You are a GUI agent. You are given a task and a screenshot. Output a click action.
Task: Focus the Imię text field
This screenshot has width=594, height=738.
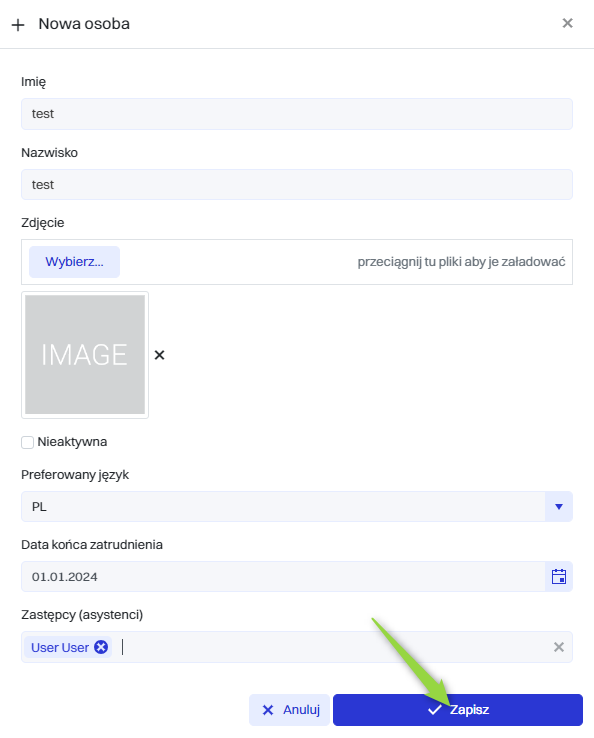[x=297, y=114]
